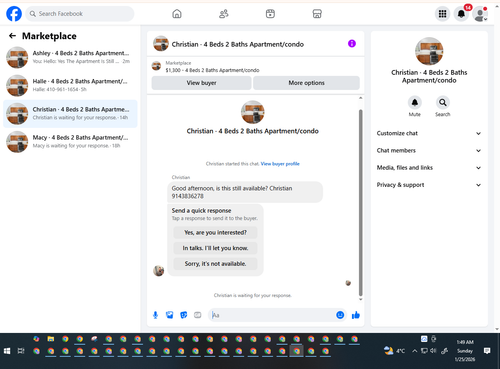Send a thumbs-up like
The height and width of the screenshot is (369, 500).
(356, 315)
